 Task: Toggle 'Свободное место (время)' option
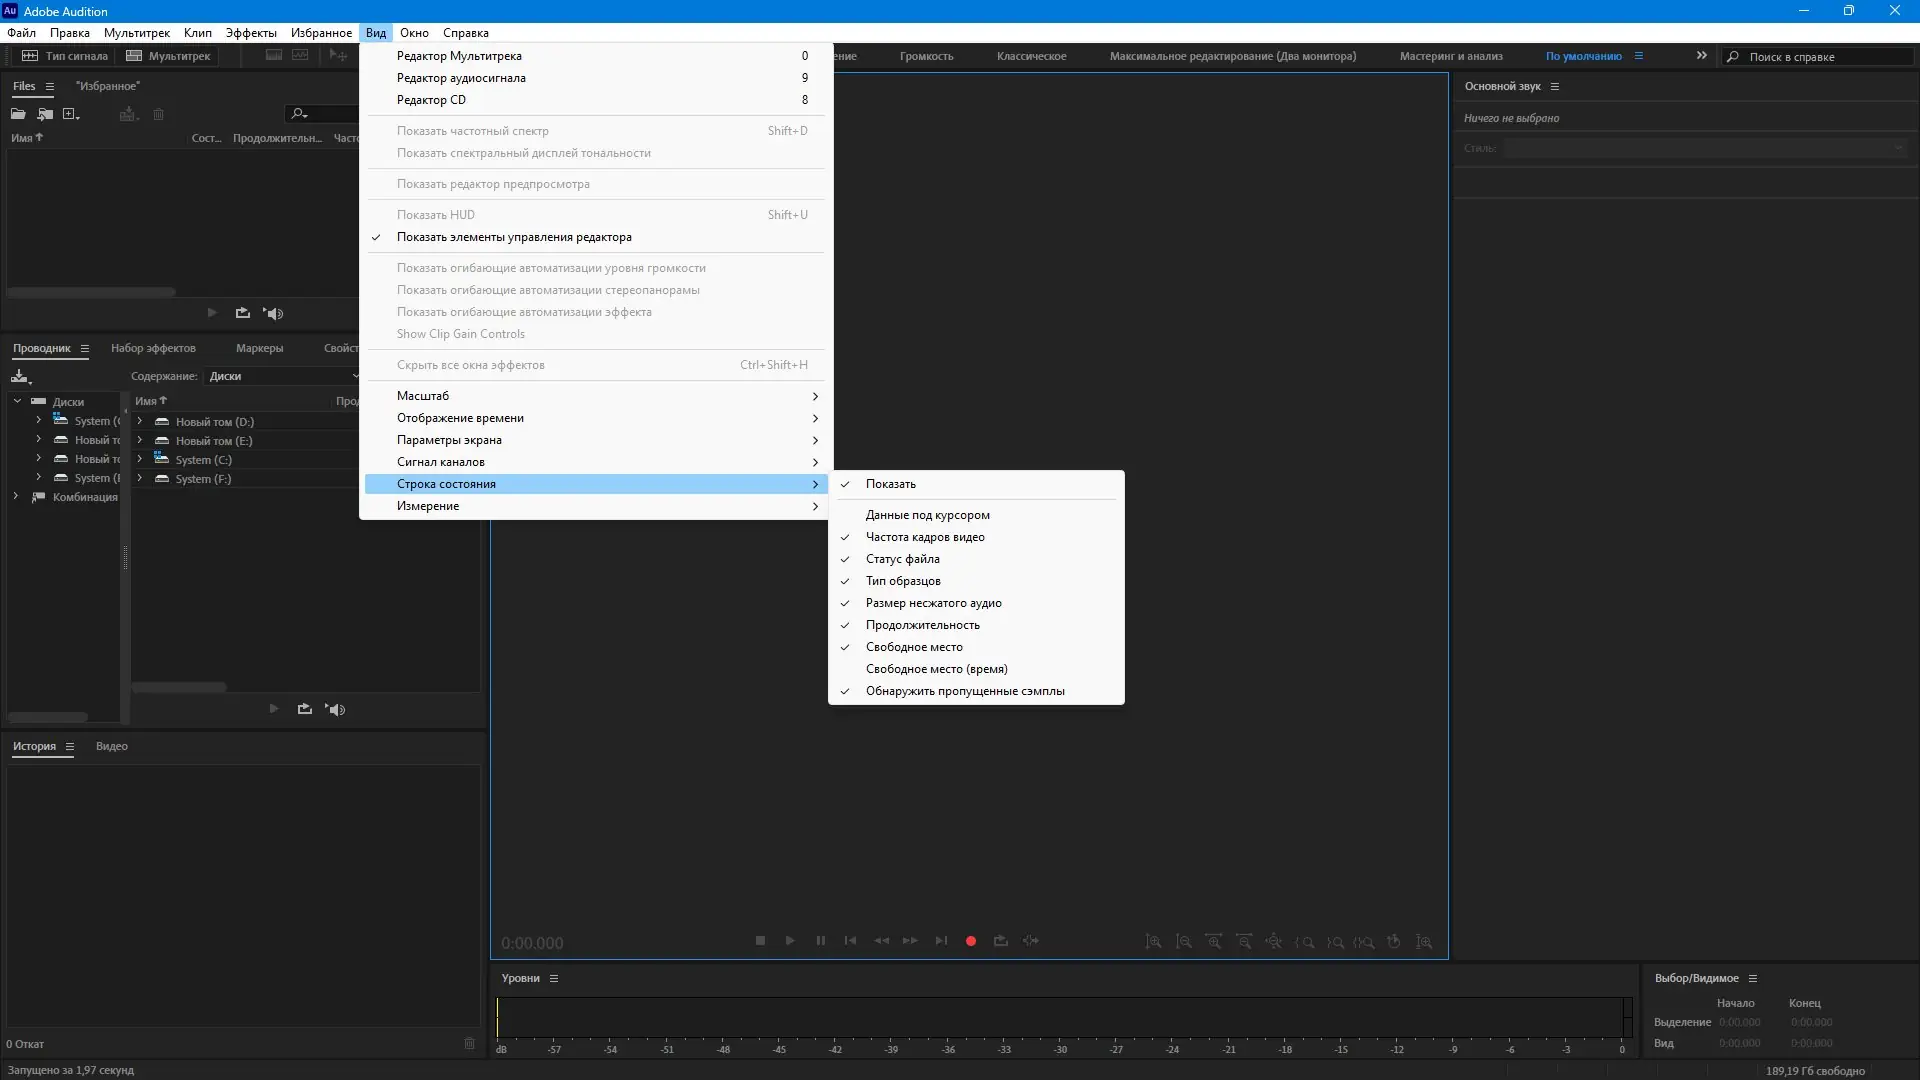click(x=936, y=669)
